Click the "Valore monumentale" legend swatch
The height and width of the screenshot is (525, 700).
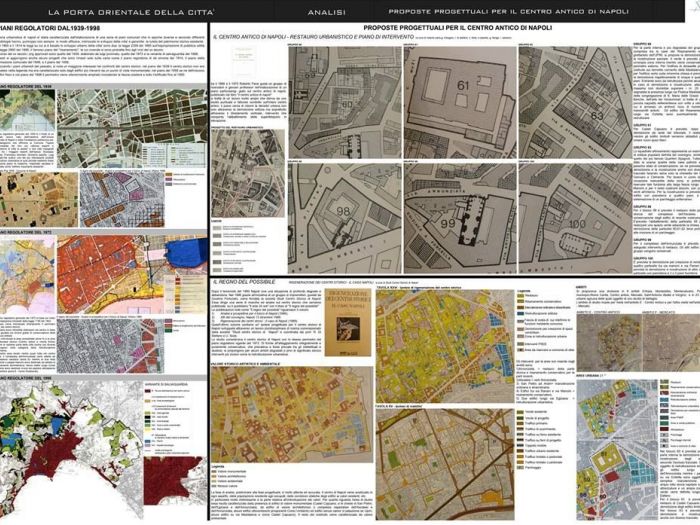pos(214,471)
